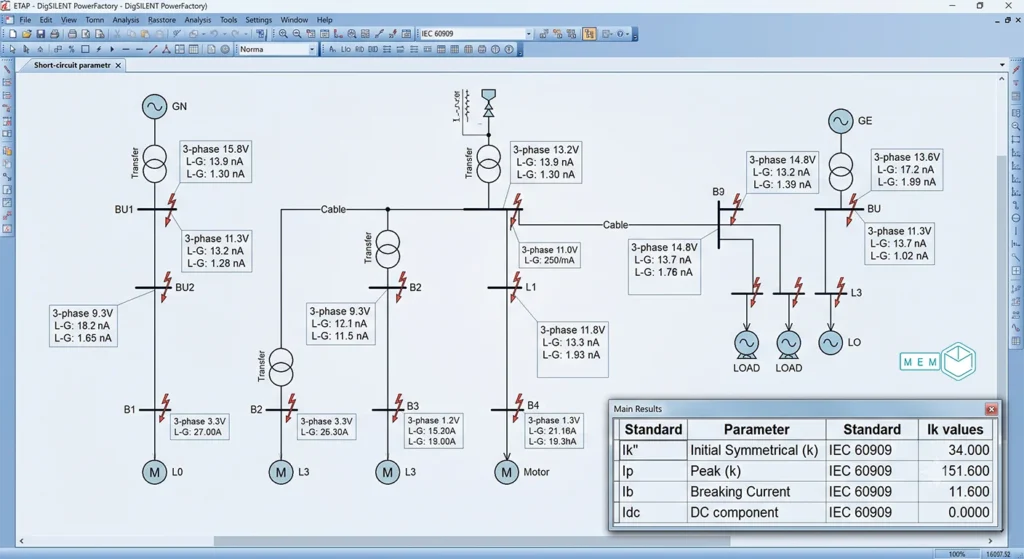Click the clock icon in drawing toolbar
Viewport: 1024px width, 559px height.
tap(225, 50)
